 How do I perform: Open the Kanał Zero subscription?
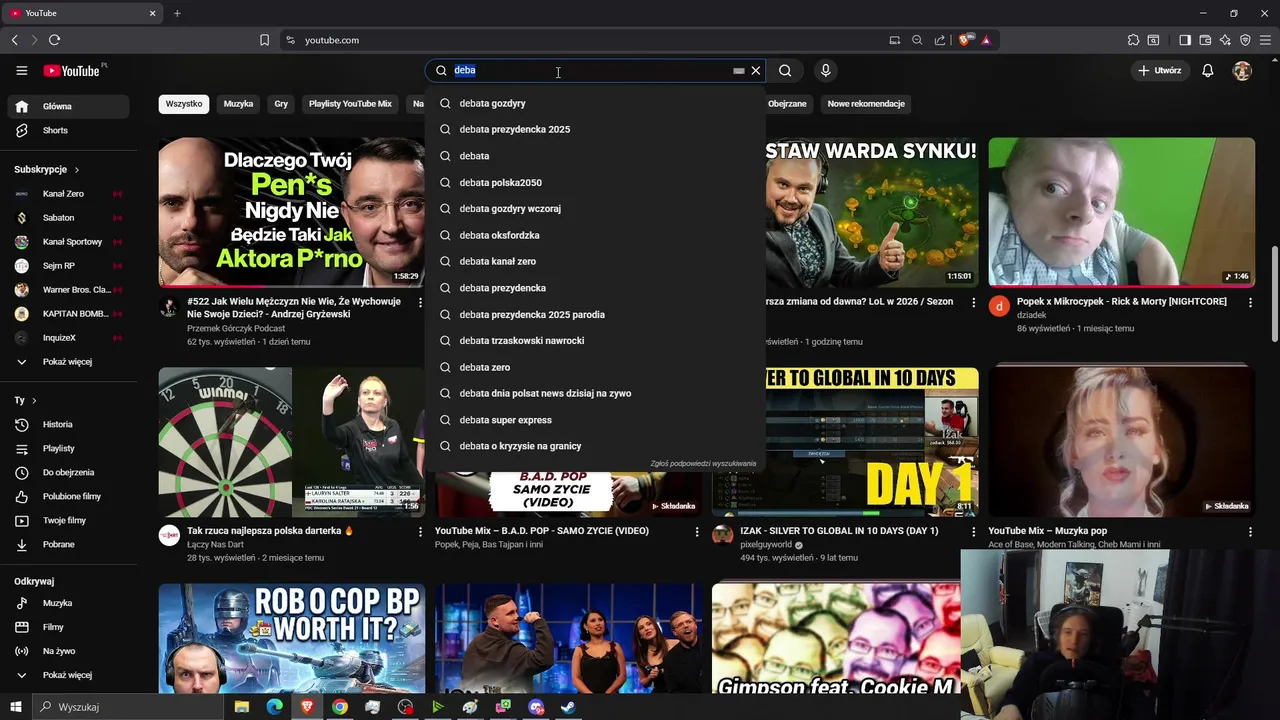[68, 194]
